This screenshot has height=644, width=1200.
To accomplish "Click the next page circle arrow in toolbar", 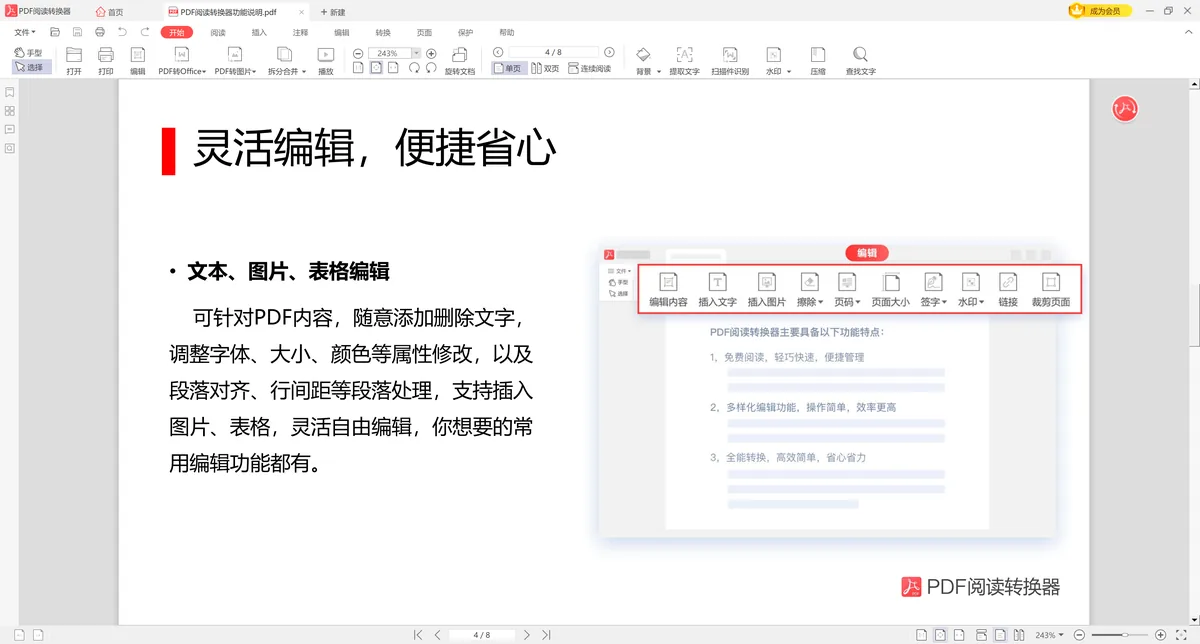I will 607,52.
